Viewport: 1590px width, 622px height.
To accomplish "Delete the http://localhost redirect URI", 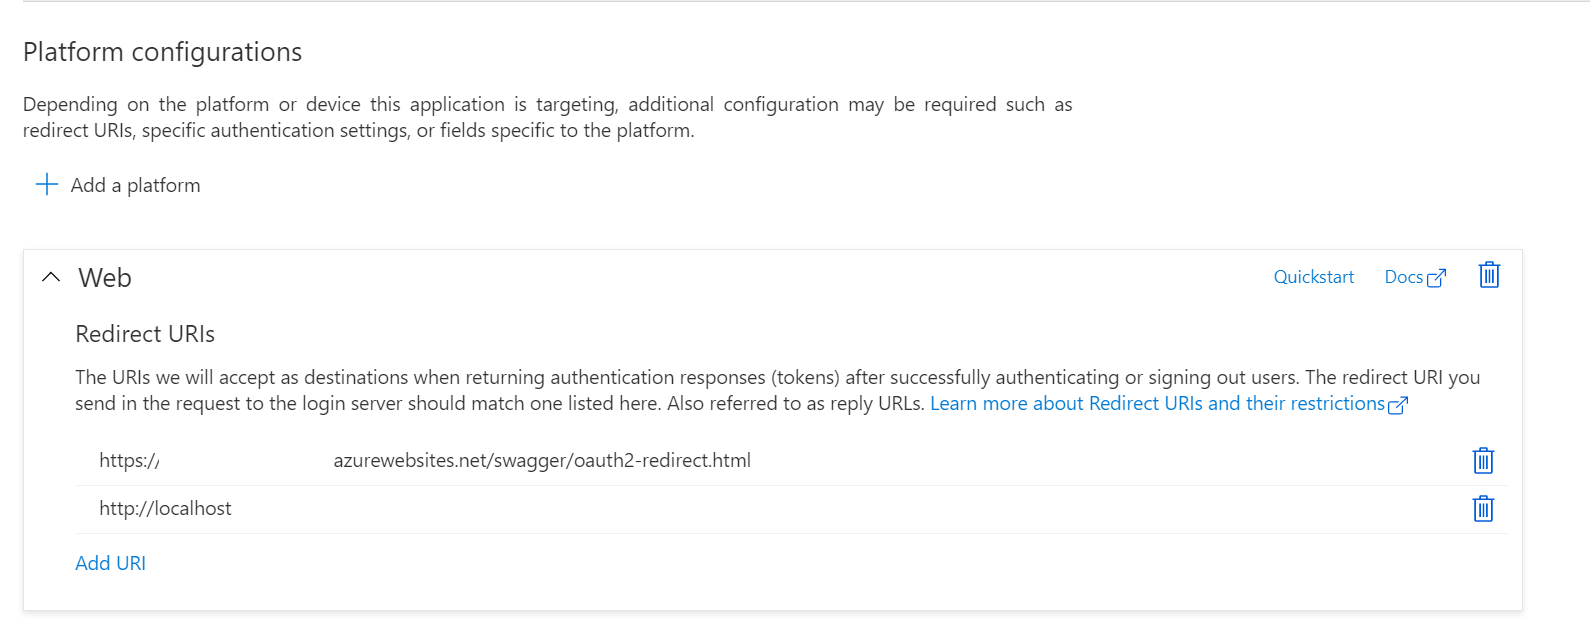I will coord(1483,508).
